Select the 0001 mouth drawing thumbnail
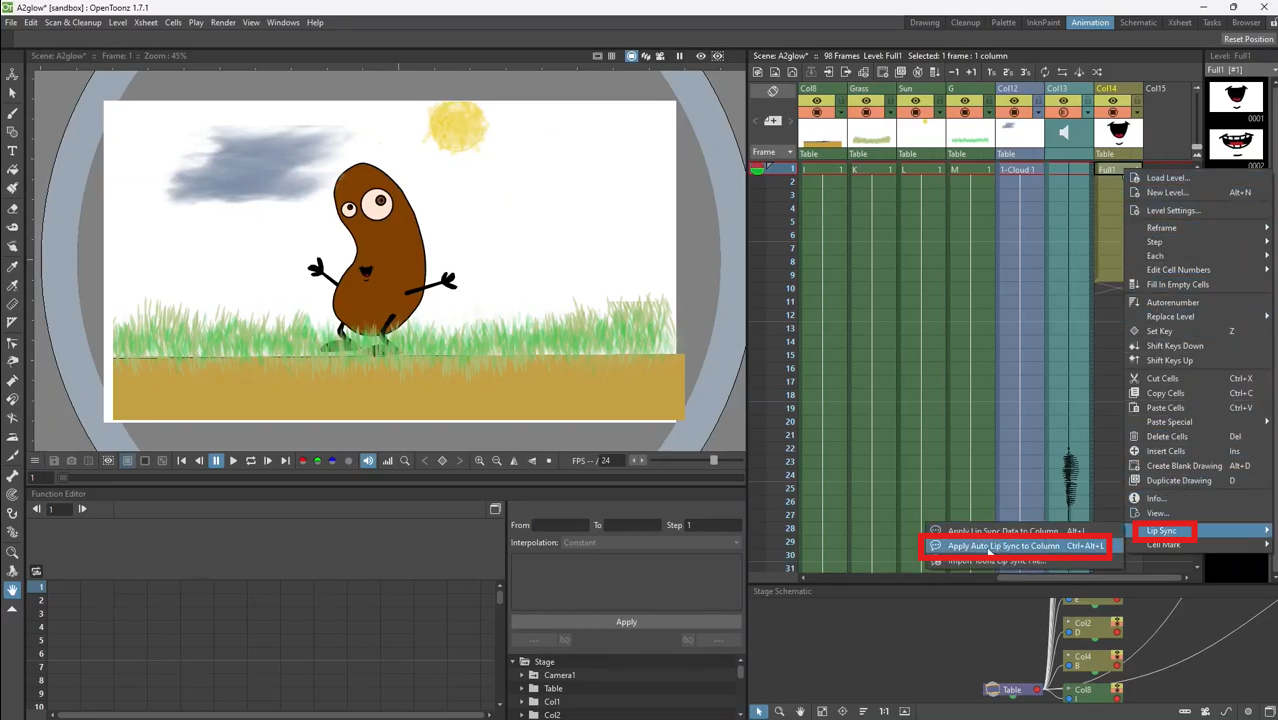The image size is (1278, 723). [x=1236, y=99]
